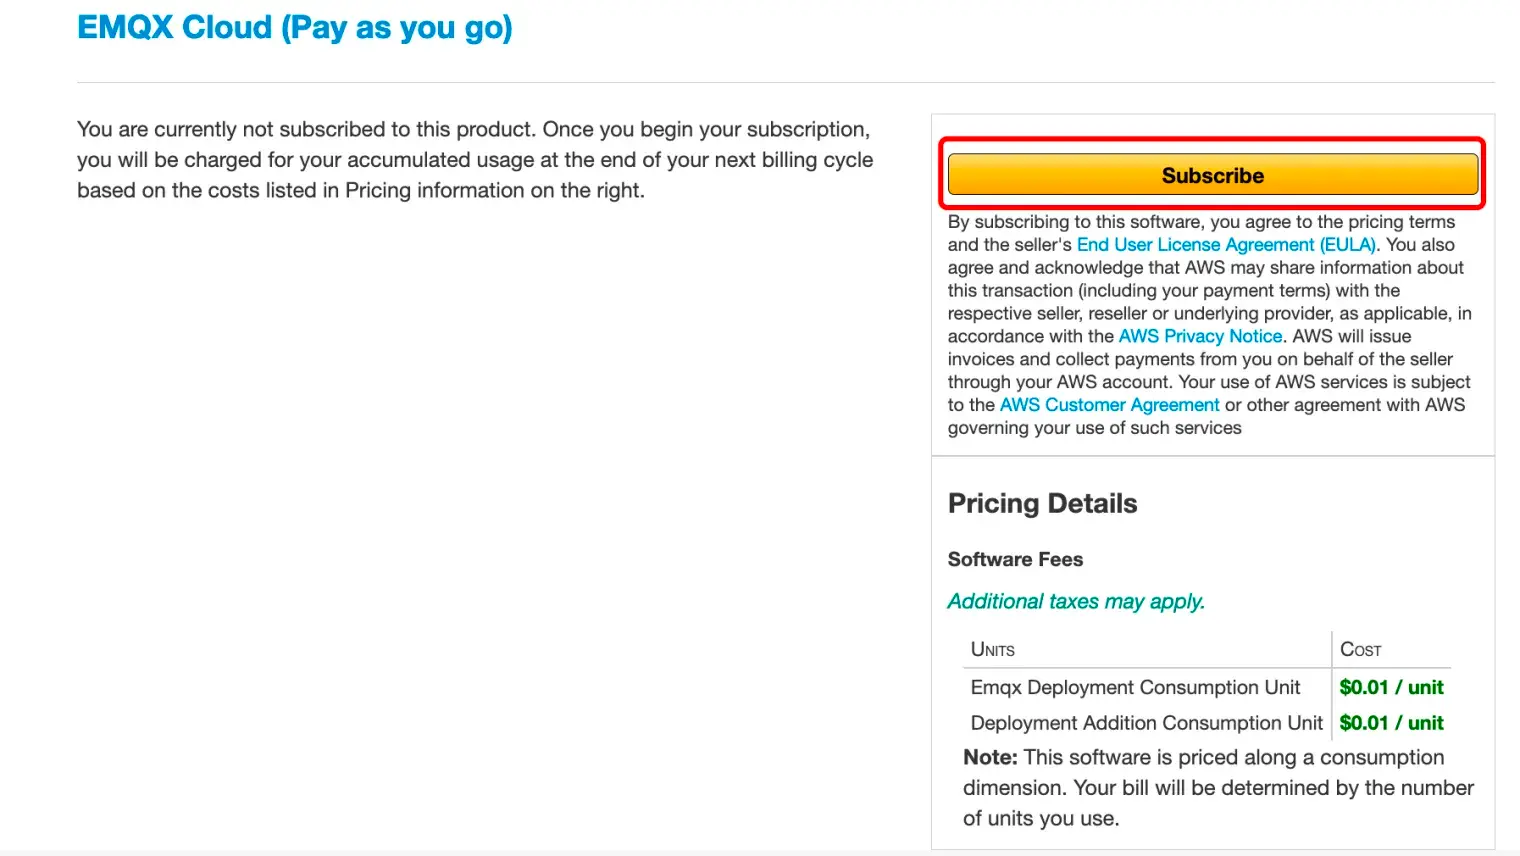Screen dimensions: 1520x856
Task: Click the Emqx Deployment Consumption Unit price
Action: pos(1391,688)
